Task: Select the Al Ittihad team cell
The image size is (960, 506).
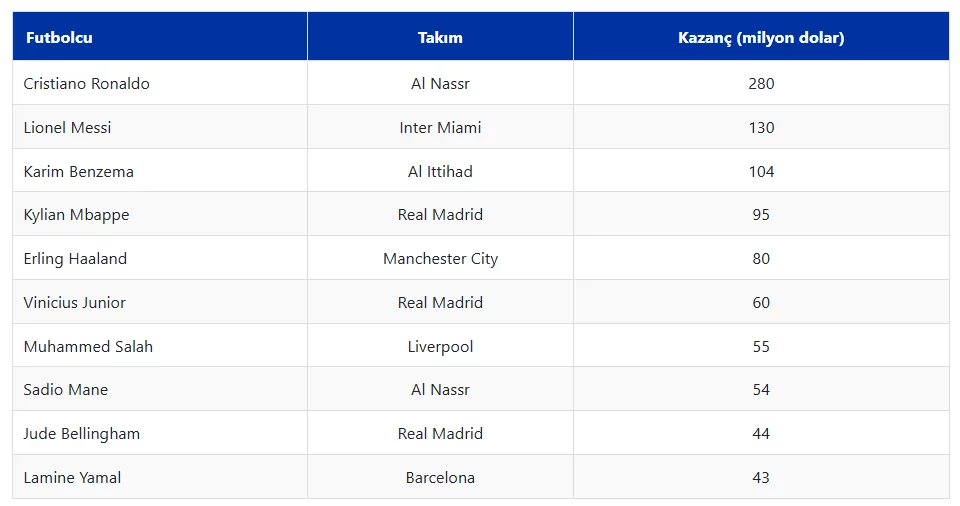Action: [x=440, y=172]
